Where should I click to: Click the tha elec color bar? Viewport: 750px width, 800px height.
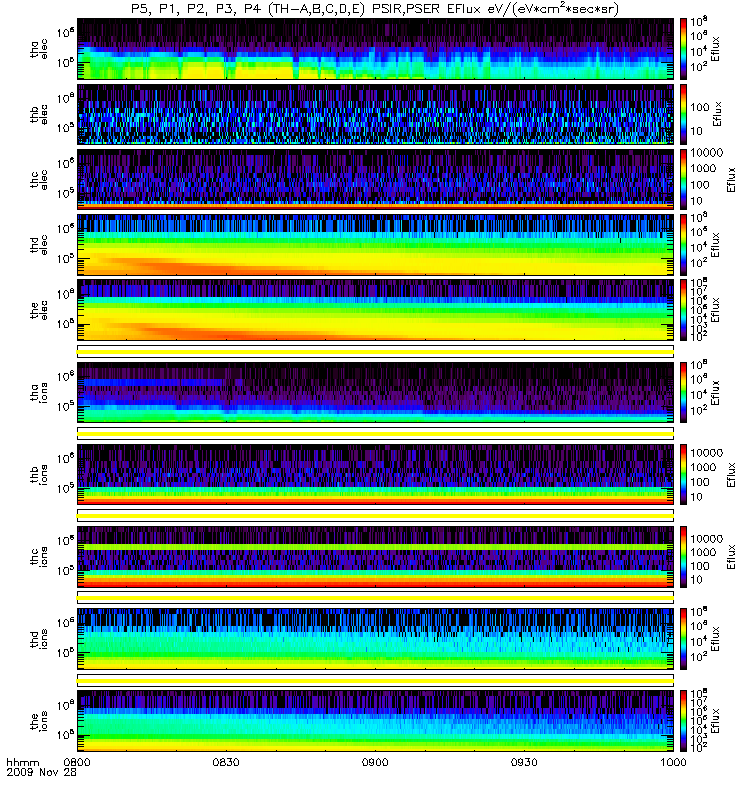[684, 49]
